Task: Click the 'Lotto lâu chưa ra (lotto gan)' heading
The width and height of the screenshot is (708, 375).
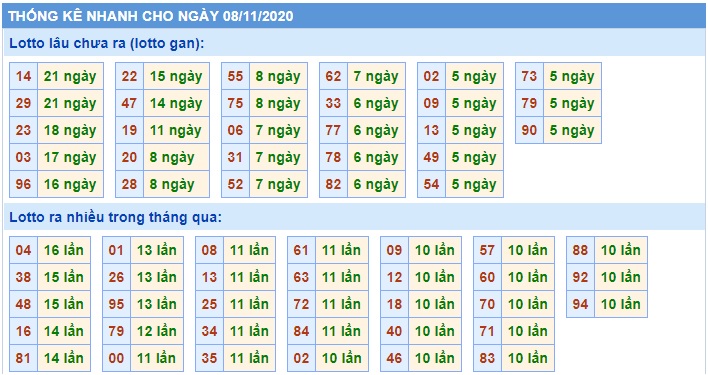Action: (x=107, y=43)
